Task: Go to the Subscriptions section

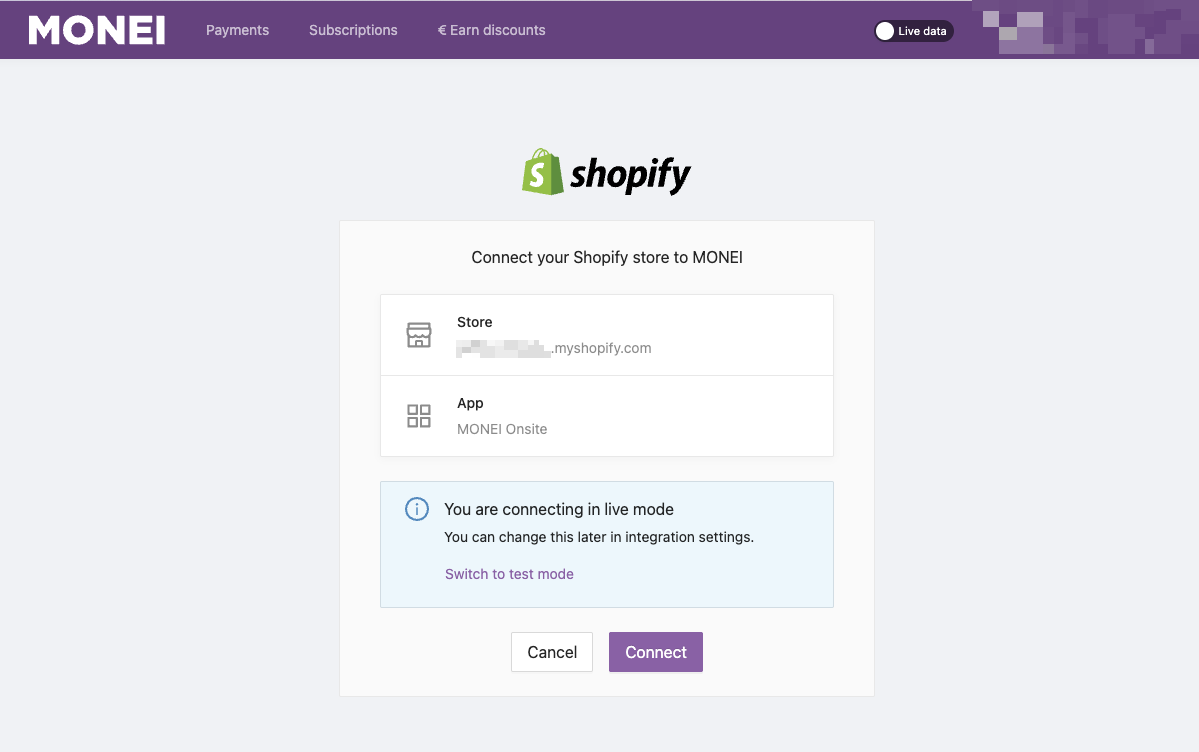Action: 353,30
